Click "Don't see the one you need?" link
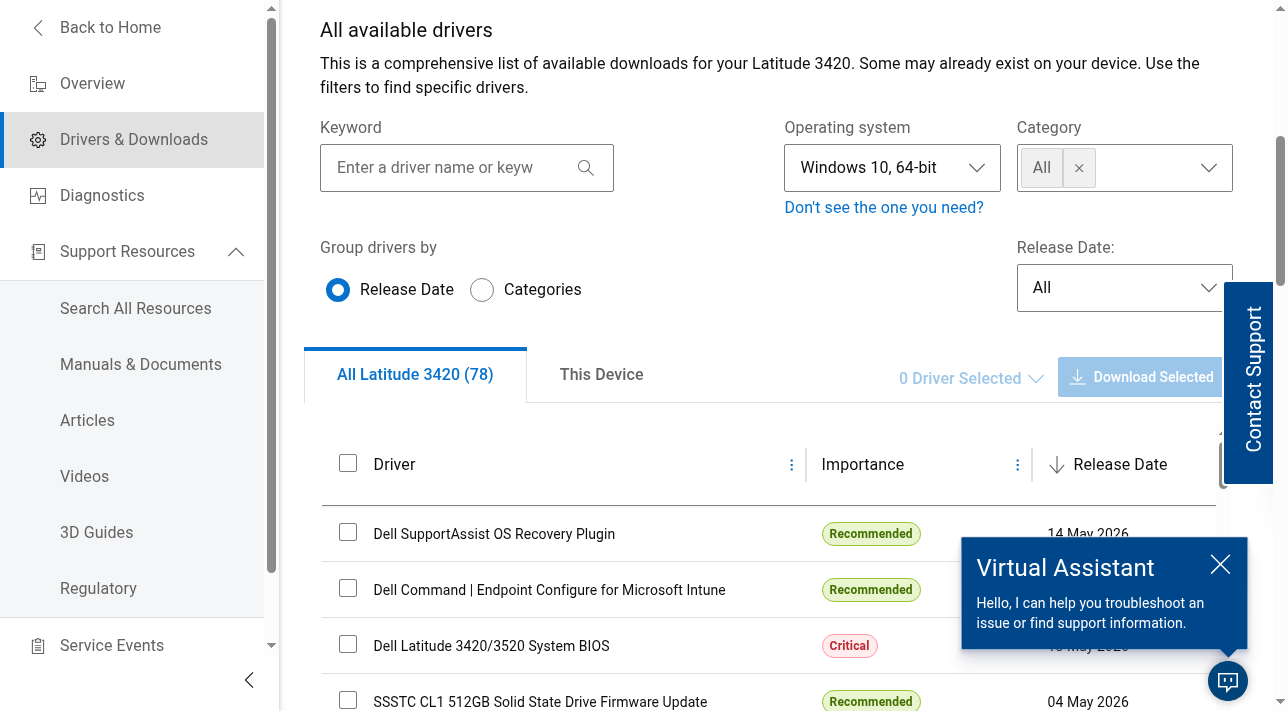1288x711 pixels. 884,208
